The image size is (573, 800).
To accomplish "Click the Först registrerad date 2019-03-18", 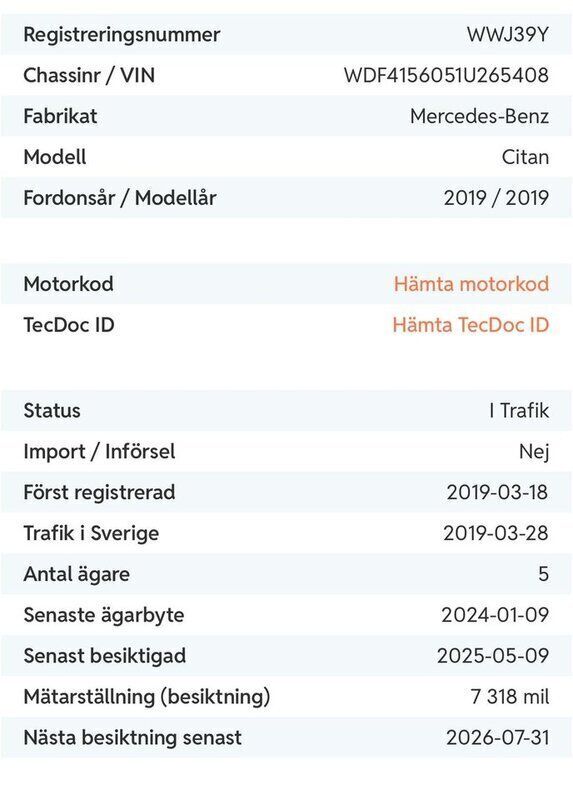I will 497,492.
